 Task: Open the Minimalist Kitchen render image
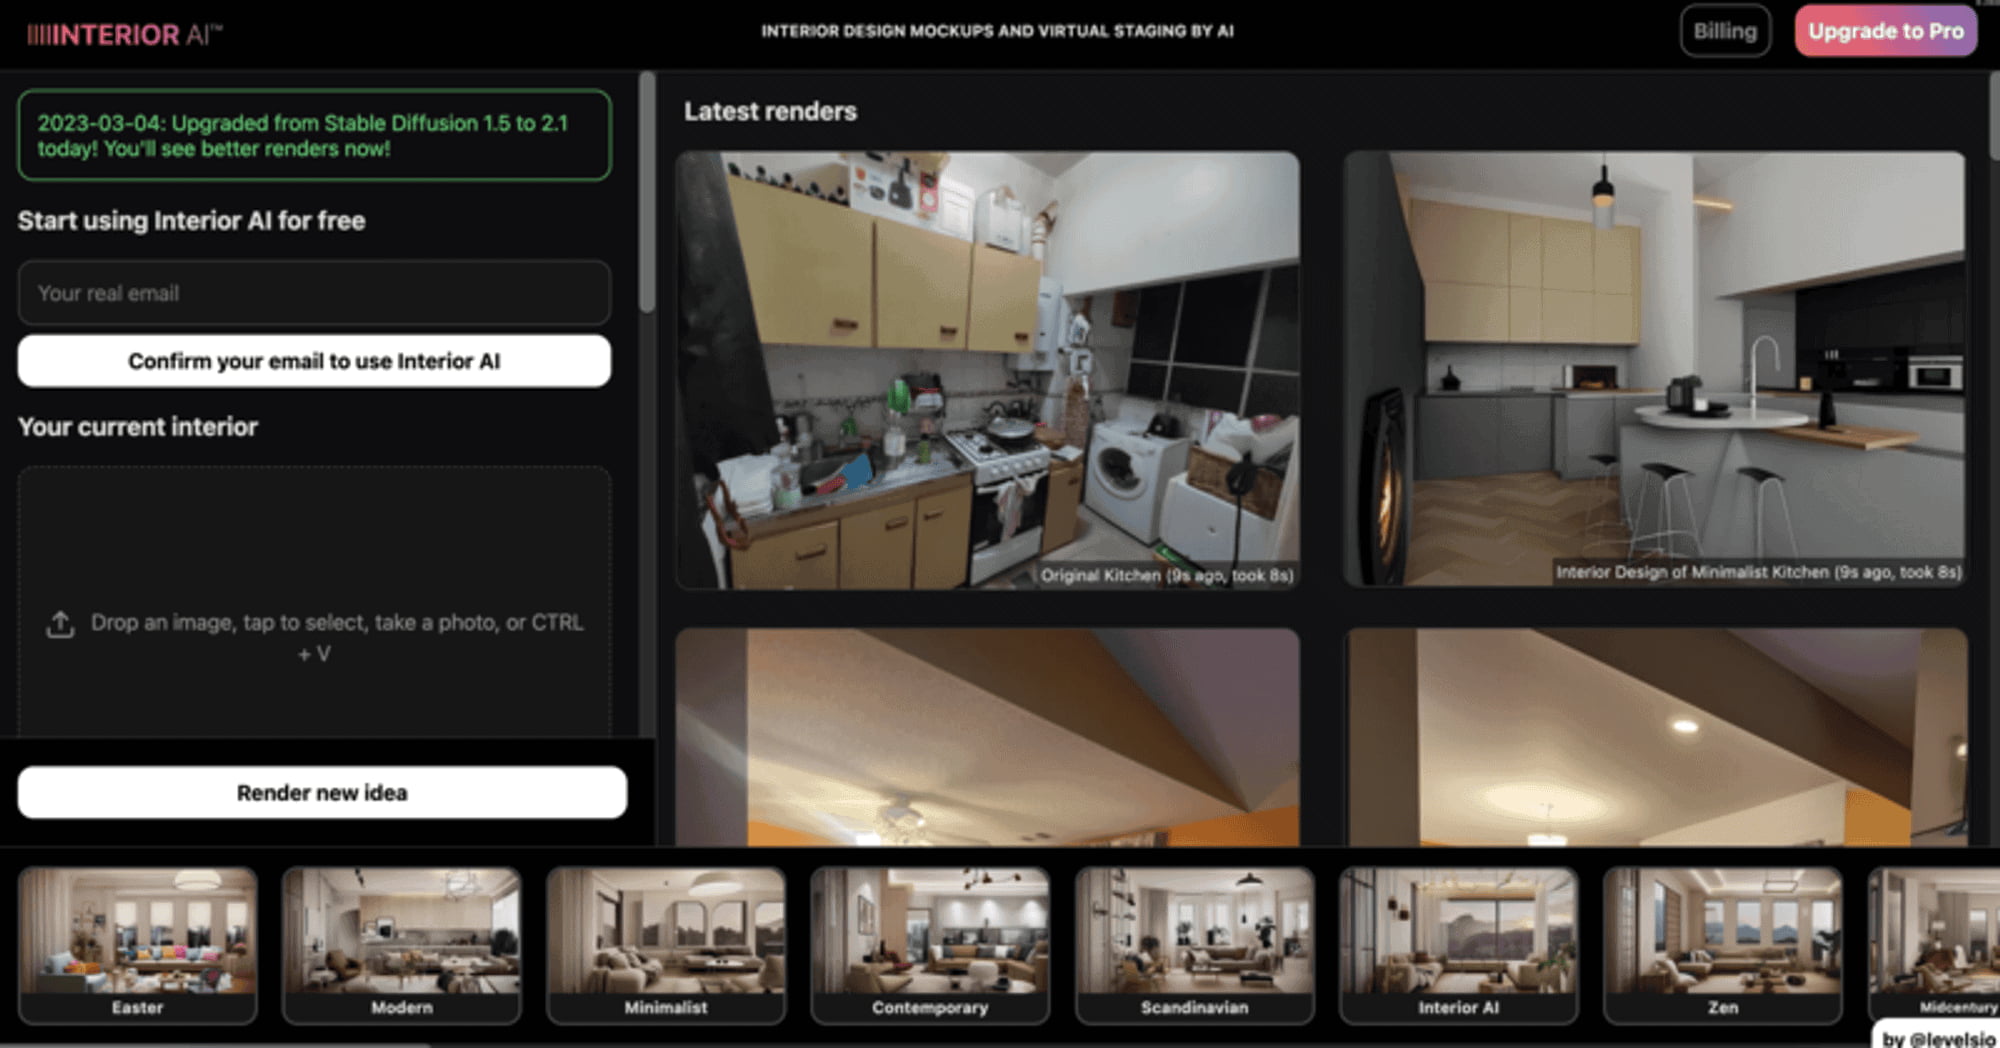(x=1655, y=369)
